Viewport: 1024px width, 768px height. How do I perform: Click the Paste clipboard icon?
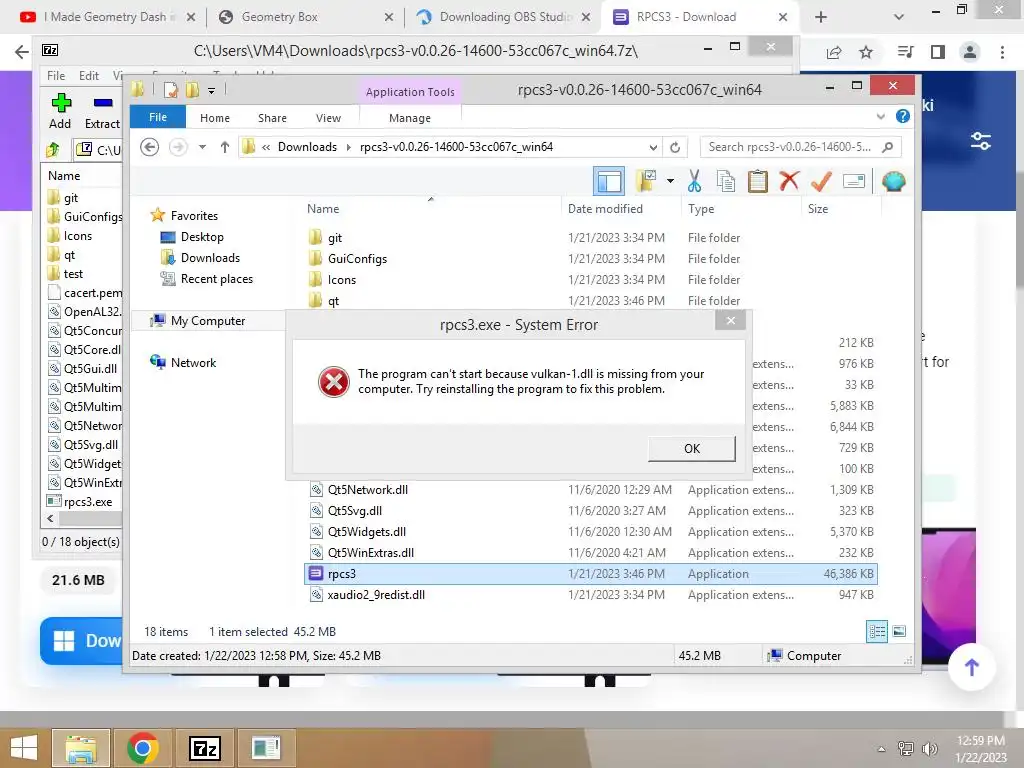coord(758,181)
